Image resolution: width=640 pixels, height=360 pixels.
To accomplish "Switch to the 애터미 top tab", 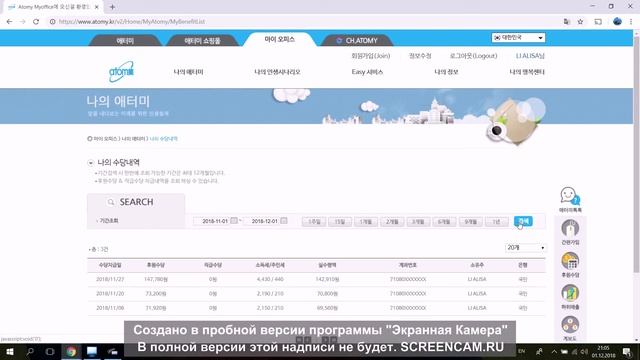I will 125,40.
